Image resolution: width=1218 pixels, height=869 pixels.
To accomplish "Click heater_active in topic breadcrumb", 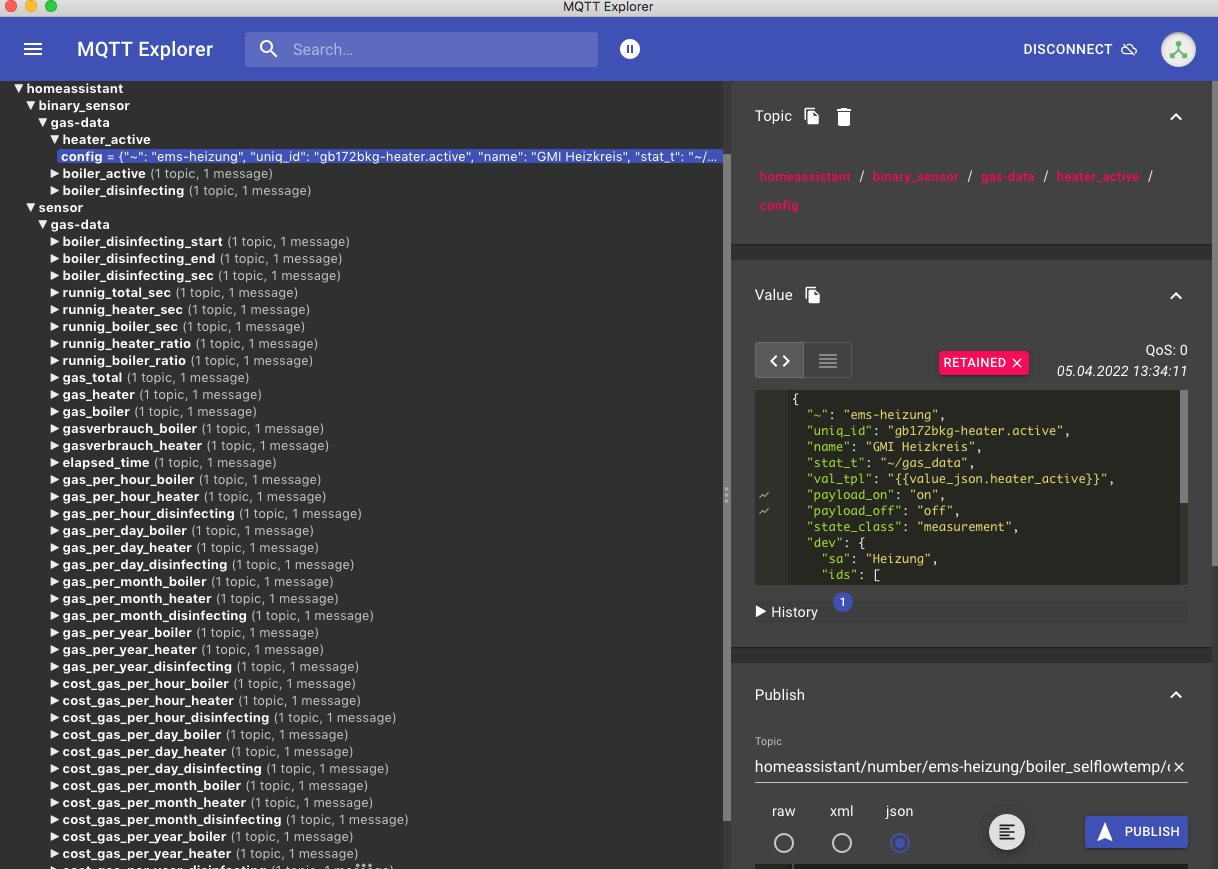I will [1097, 177].
